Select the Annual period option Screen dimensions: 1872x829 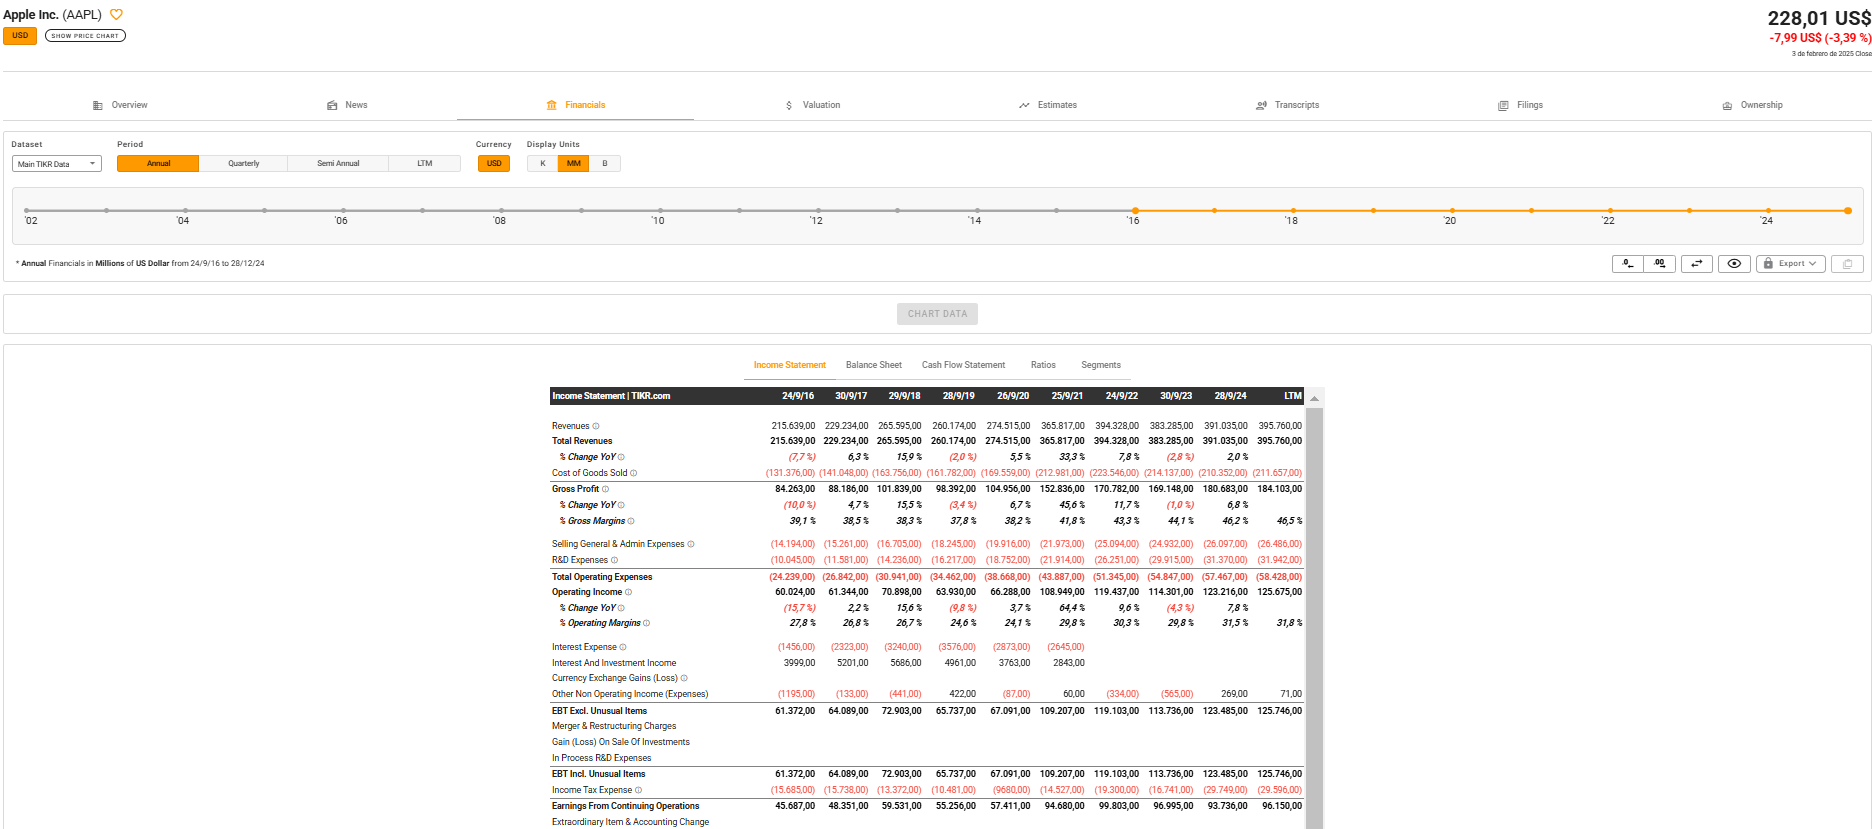(x=158, y=163)
